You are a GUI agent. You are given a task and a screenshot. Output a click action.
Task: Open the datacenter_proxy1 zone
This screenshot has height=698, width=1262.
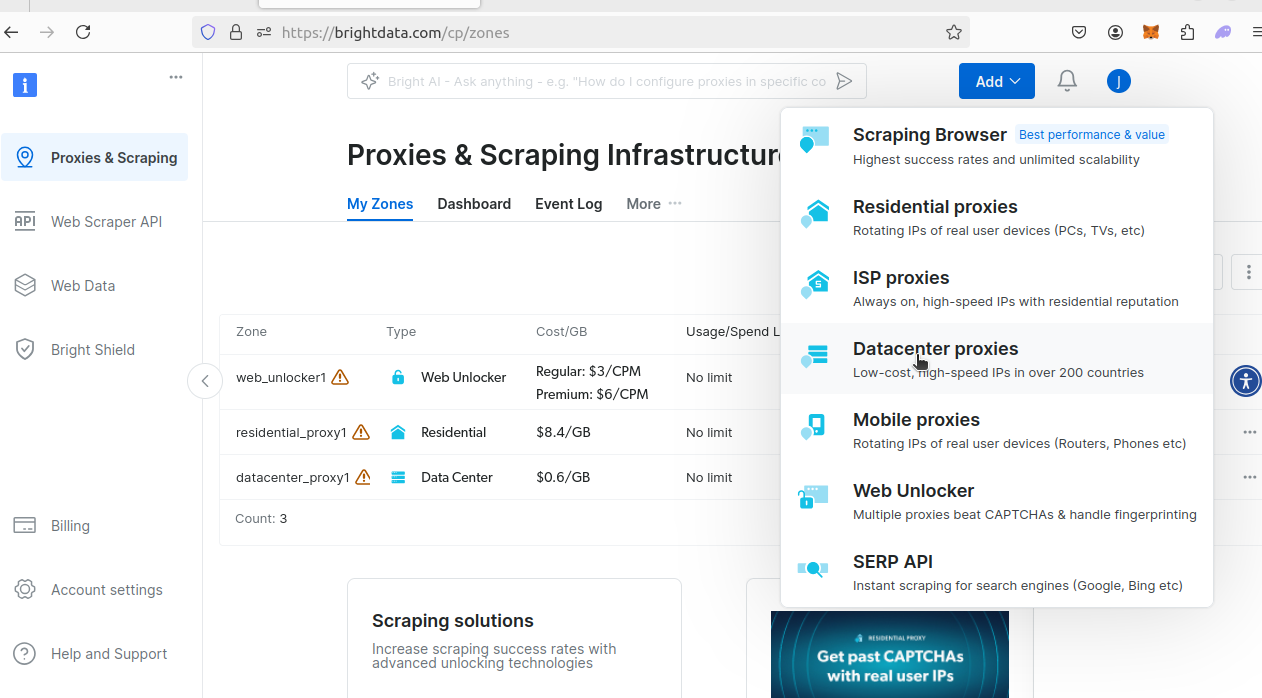pos(293,477)
